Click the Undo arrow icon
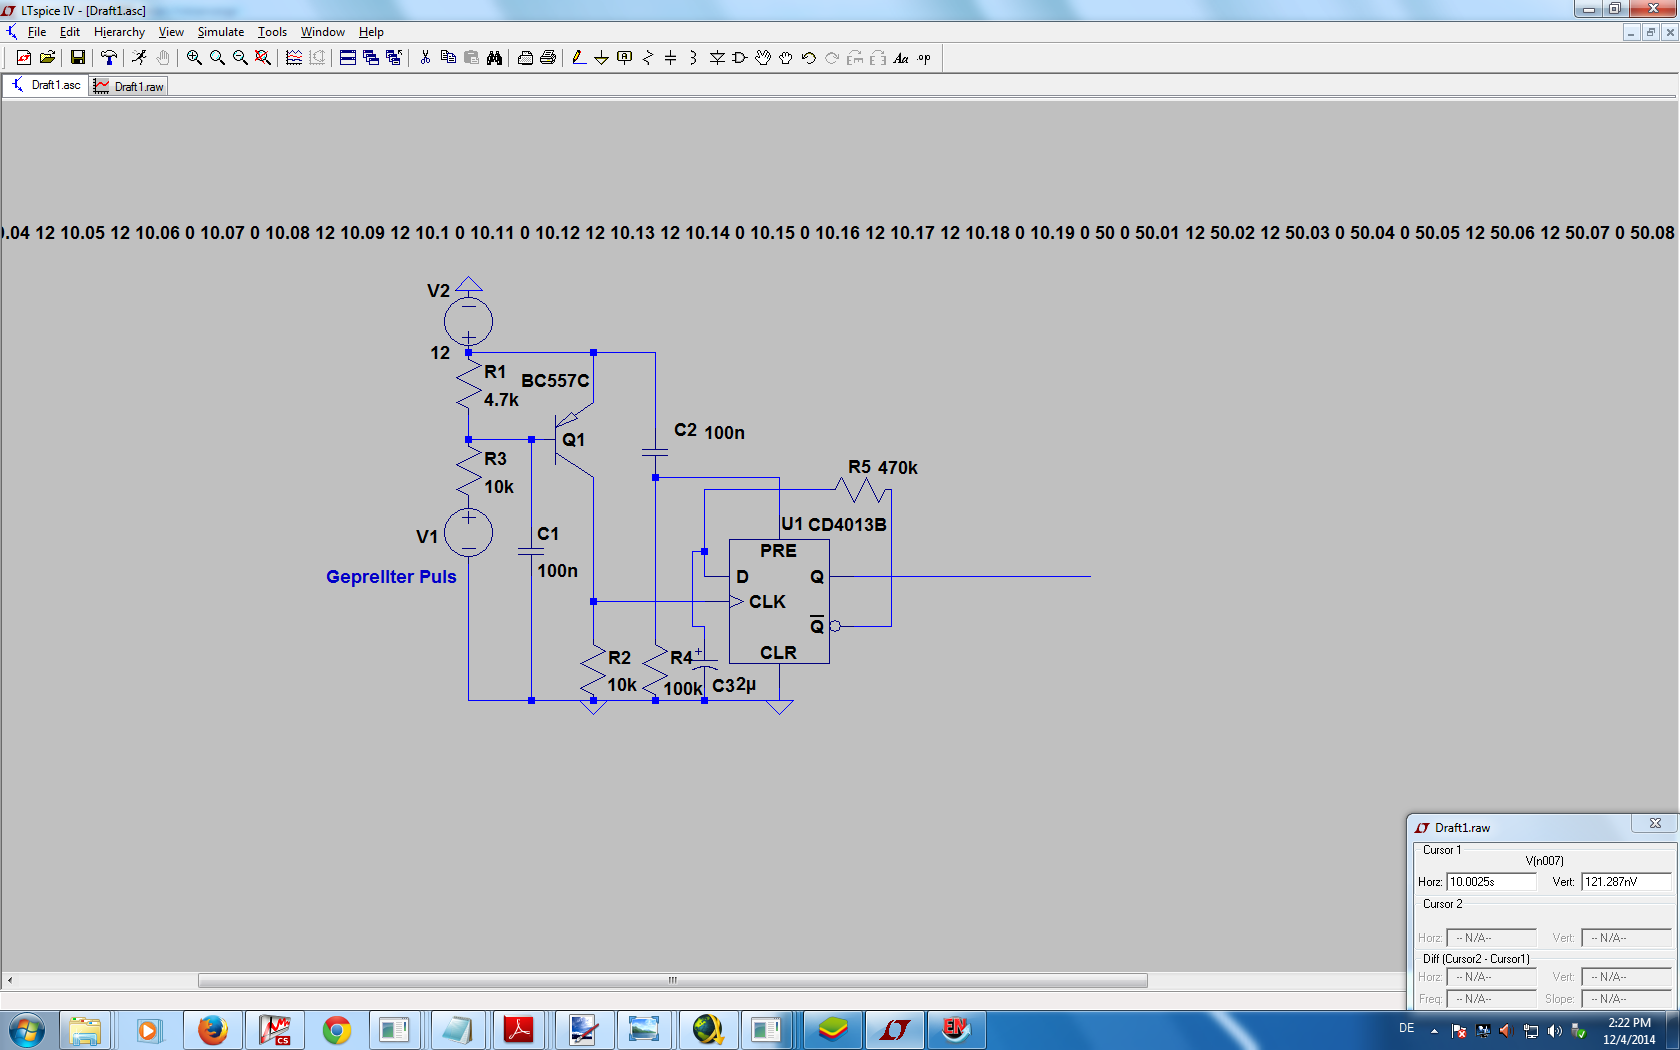This screenshot has height=1050, width=1680. click(x=809, y=58)
